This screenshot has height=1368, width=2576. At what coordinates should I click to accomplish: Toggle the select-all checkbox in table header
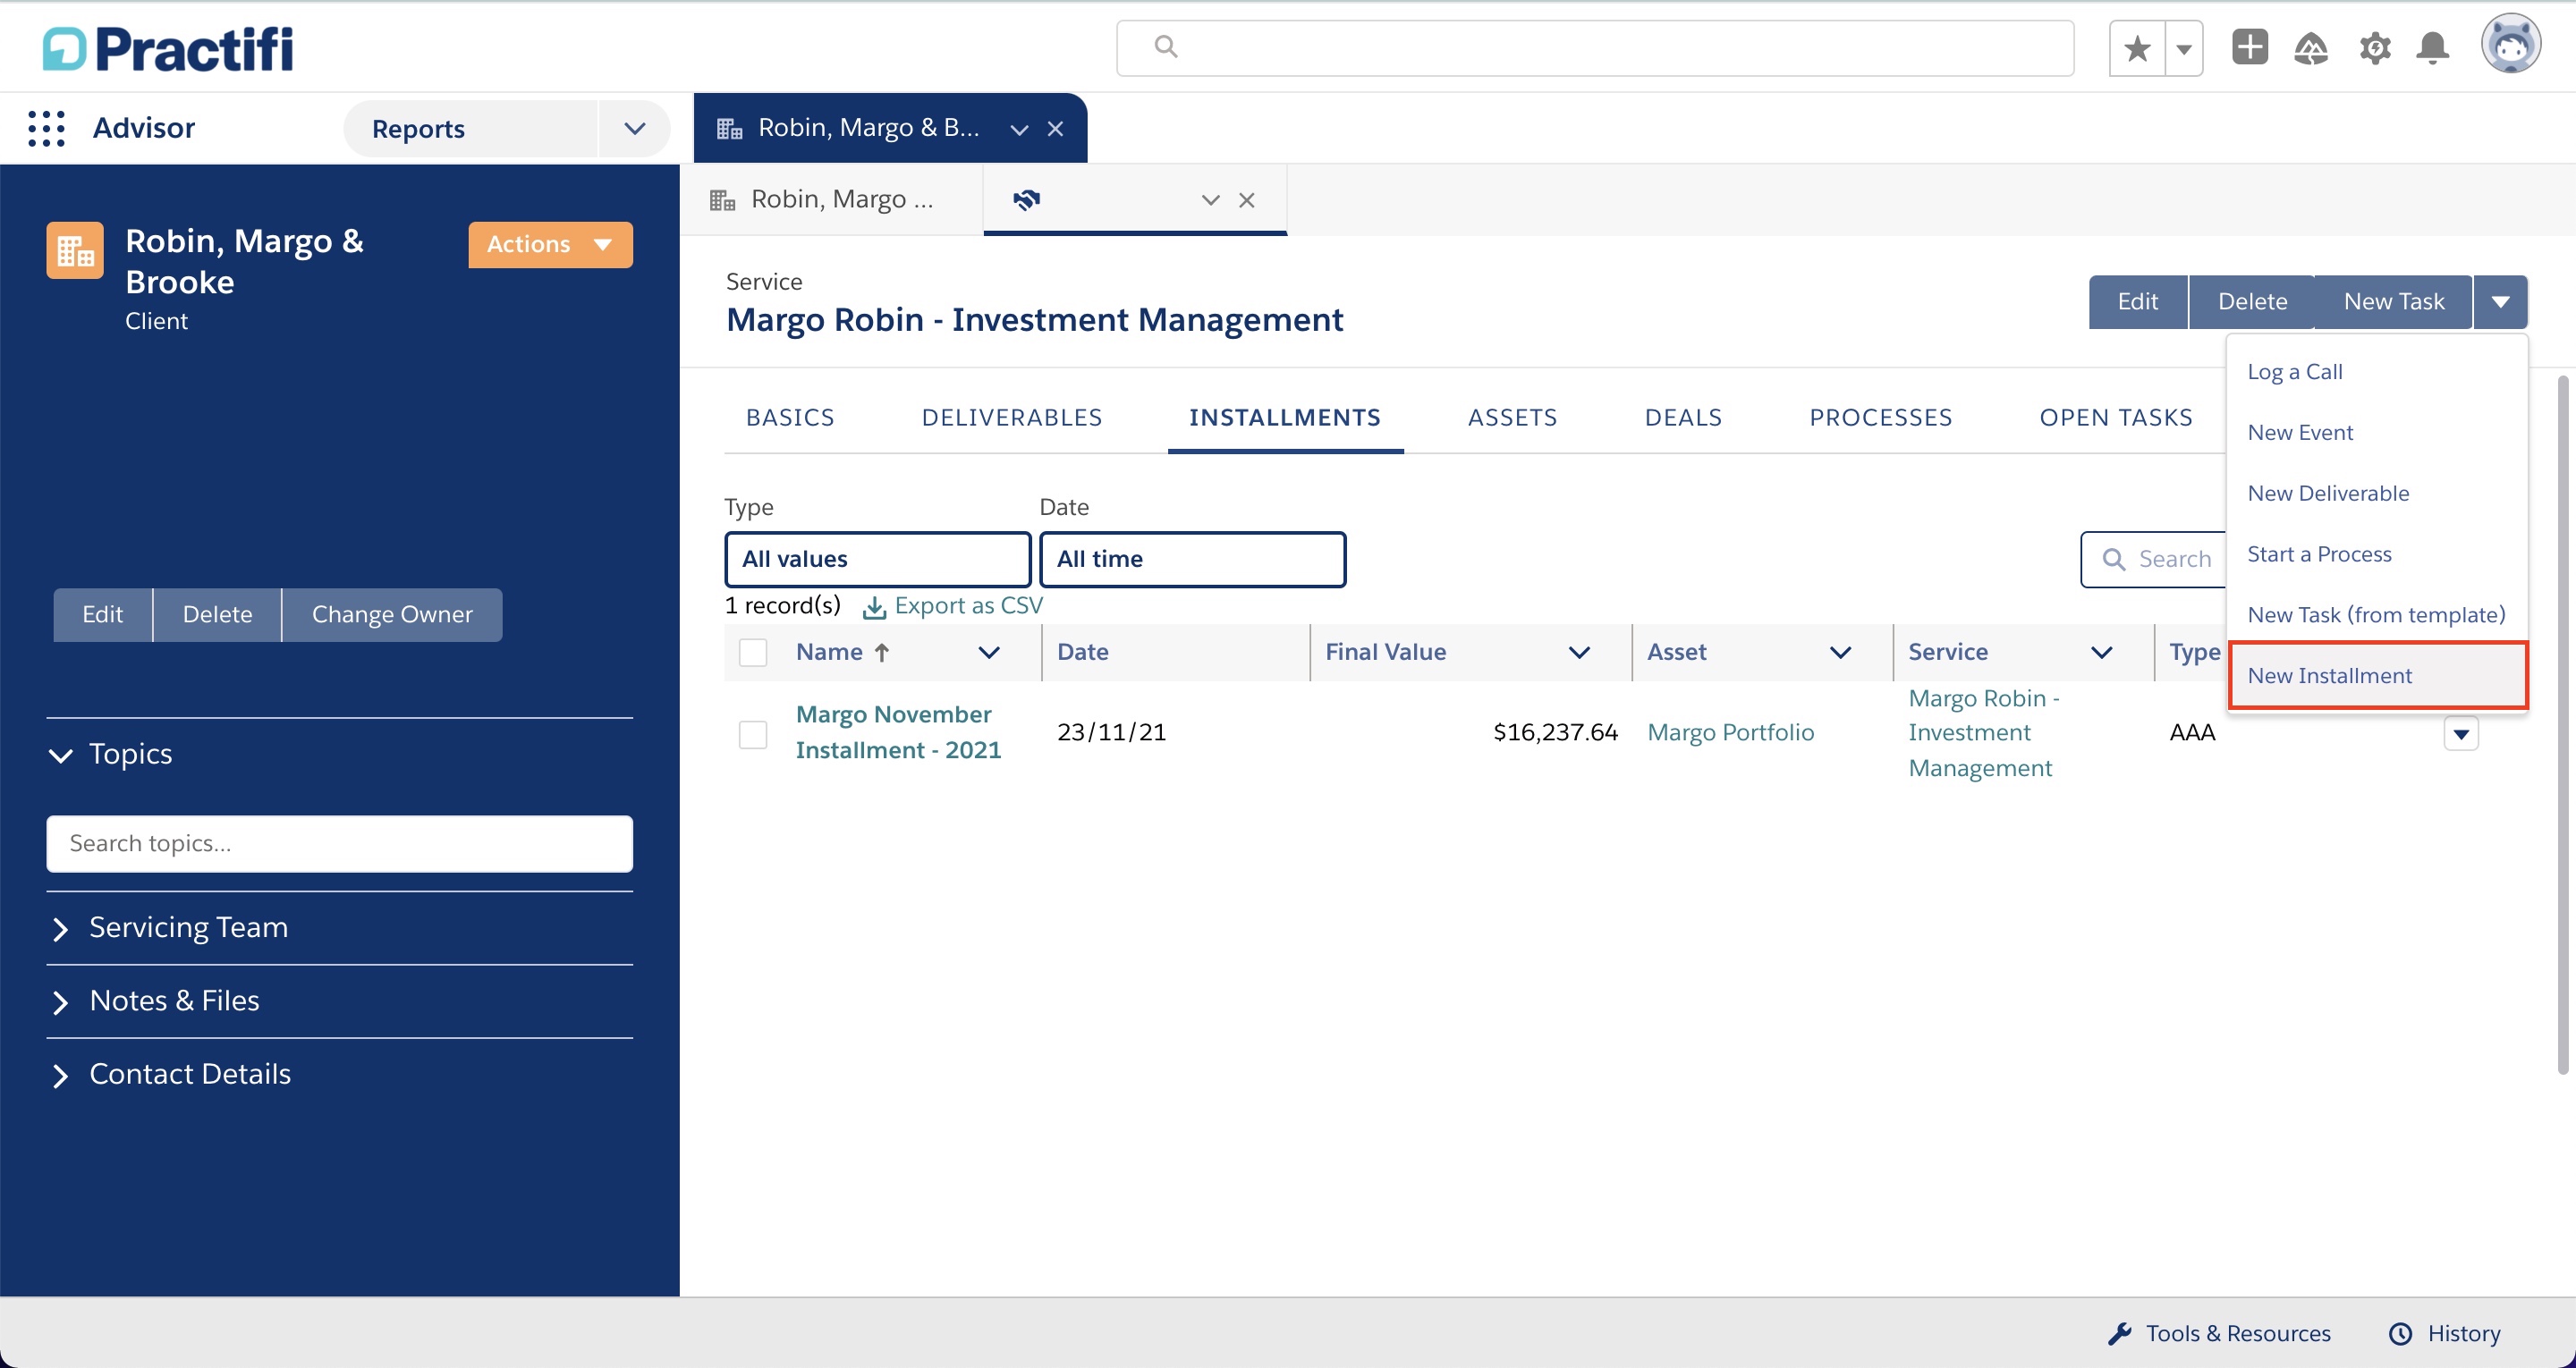tap(753, 652)
